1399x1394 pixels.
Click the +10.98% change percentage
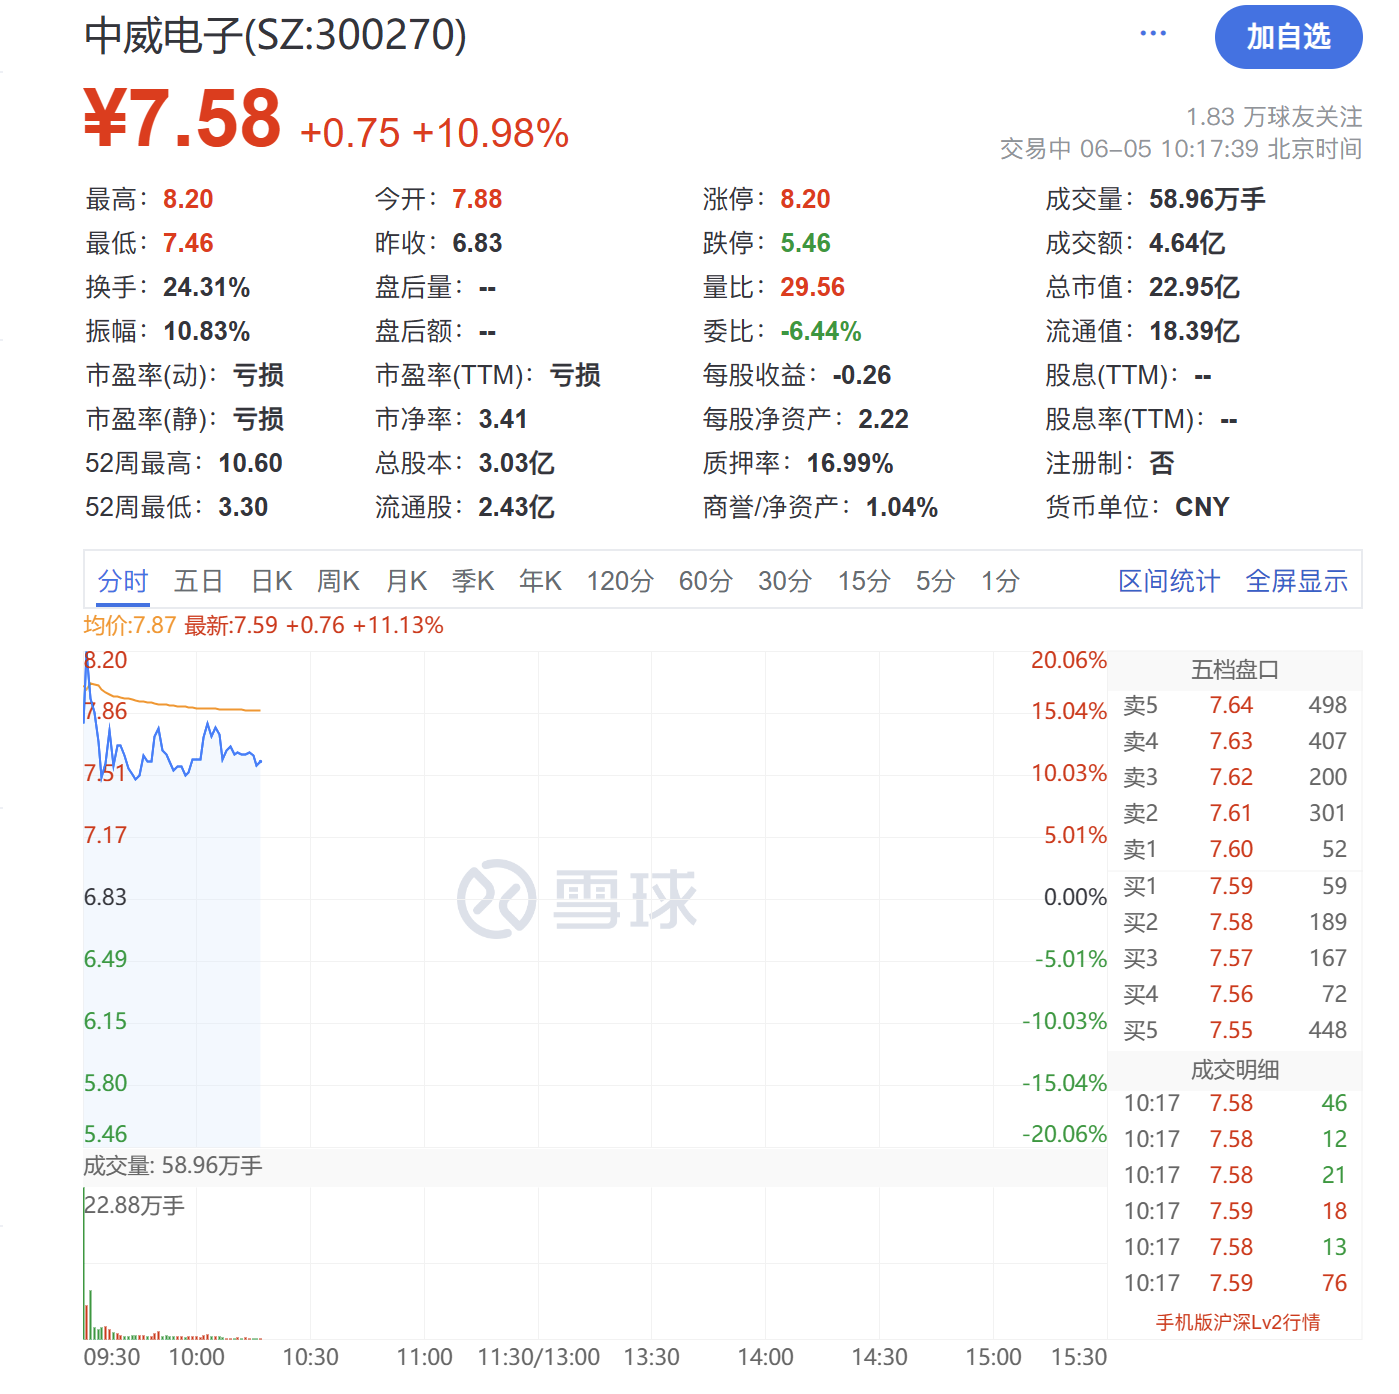[x=490, y=133]
